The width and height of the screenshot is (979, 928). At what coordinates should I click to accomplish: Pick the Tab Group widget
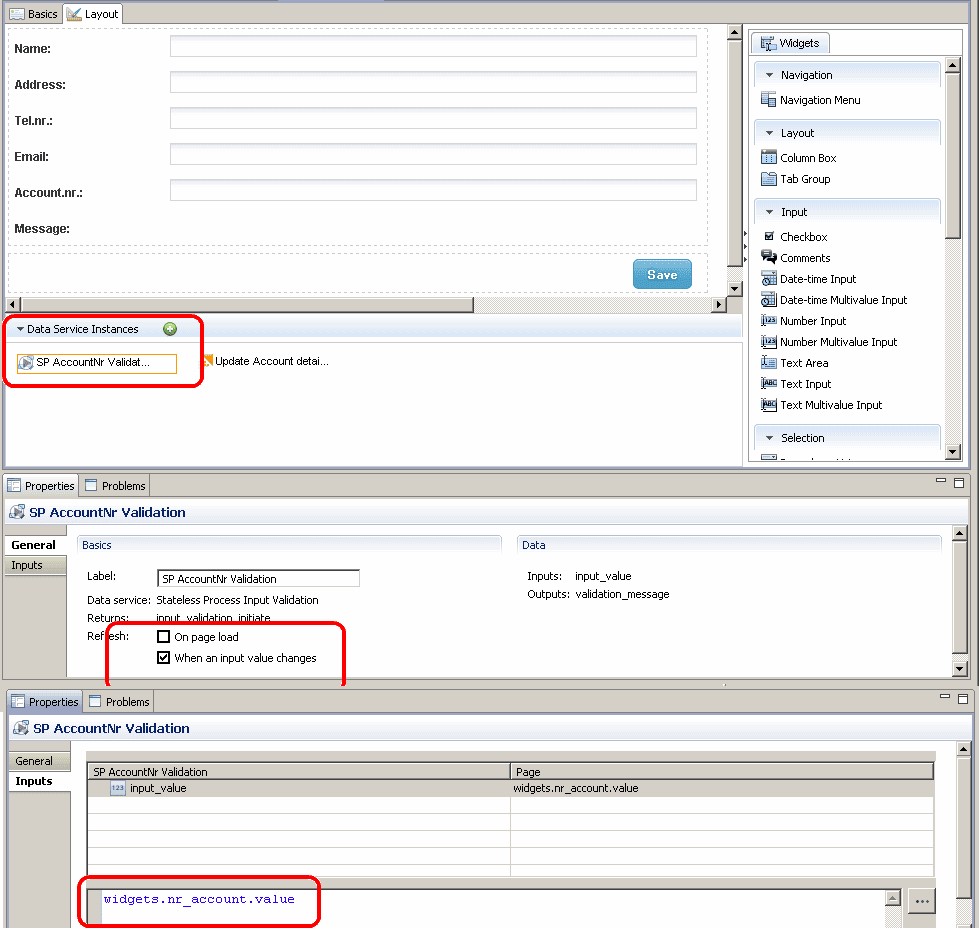796,179
